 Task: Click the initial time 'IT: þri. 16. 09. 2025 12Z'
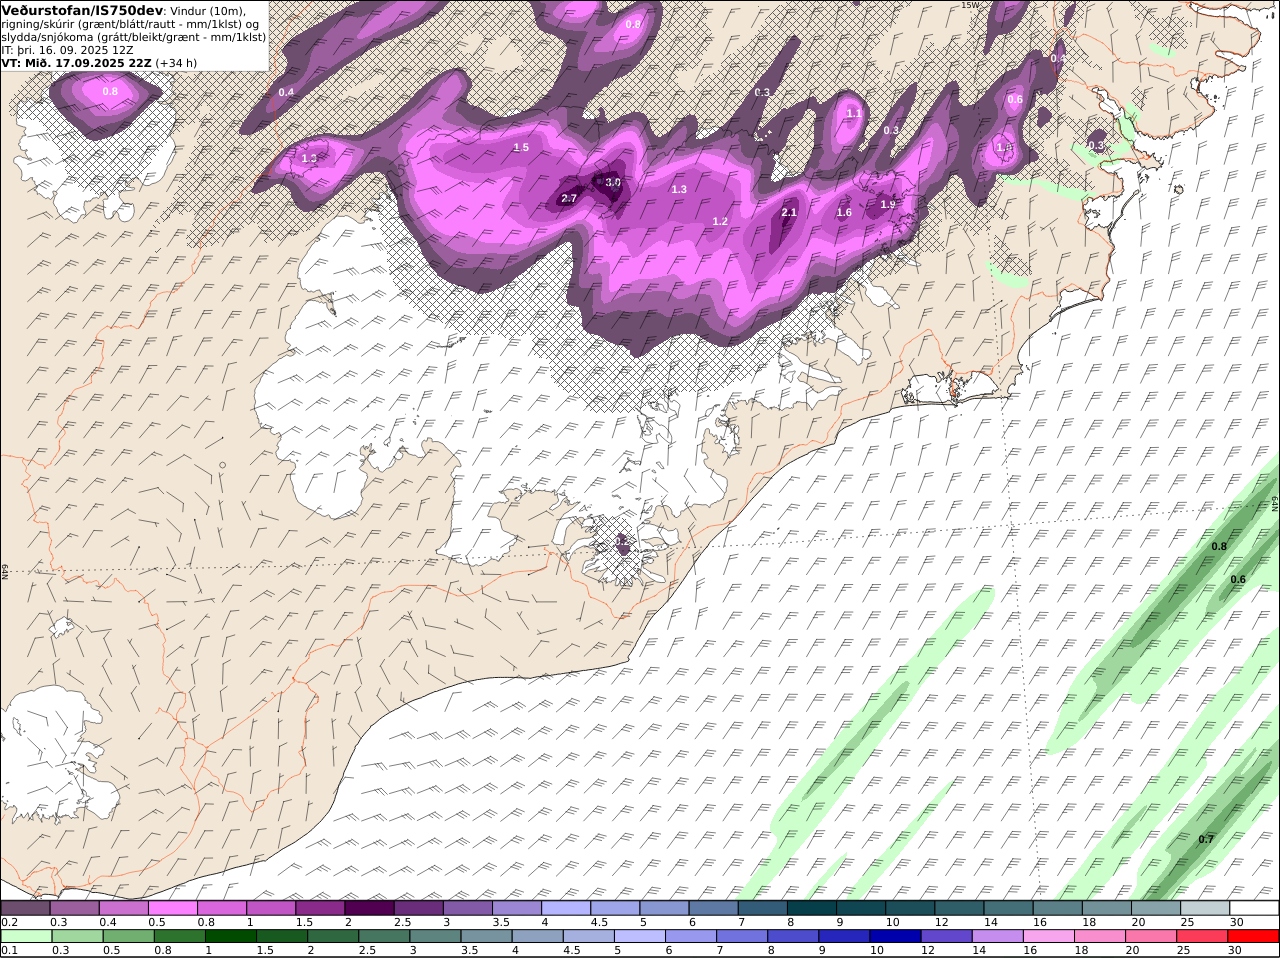pos(67,50)
